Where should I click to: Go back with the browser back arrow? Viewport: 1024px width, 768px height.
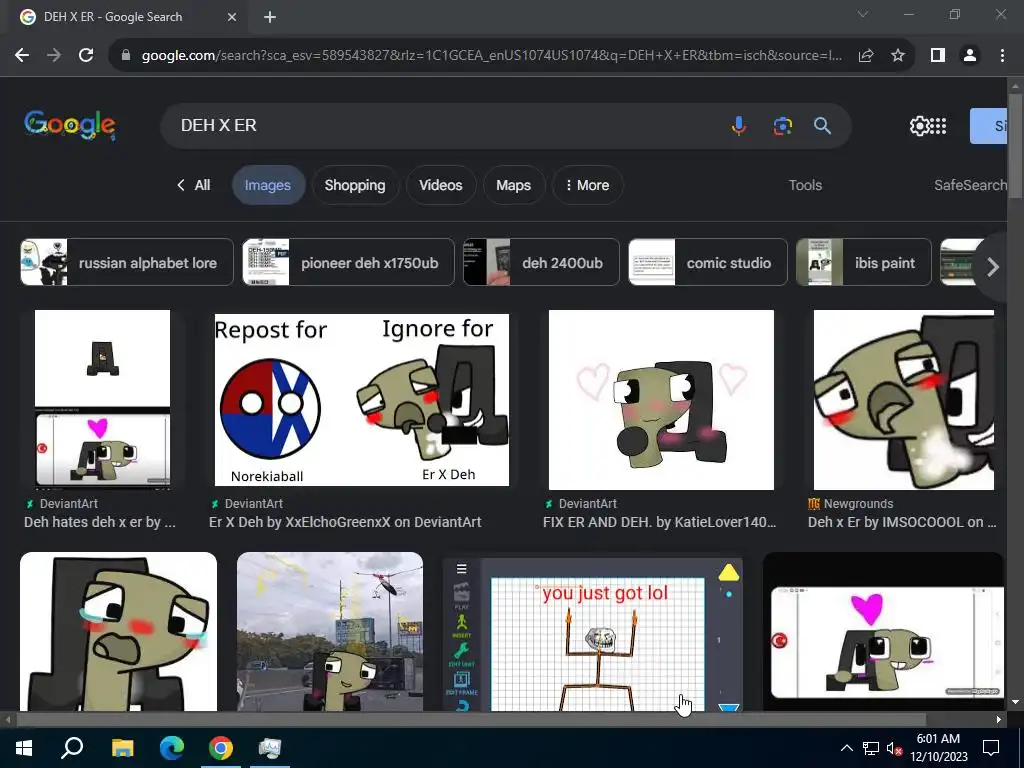(22, 56)
